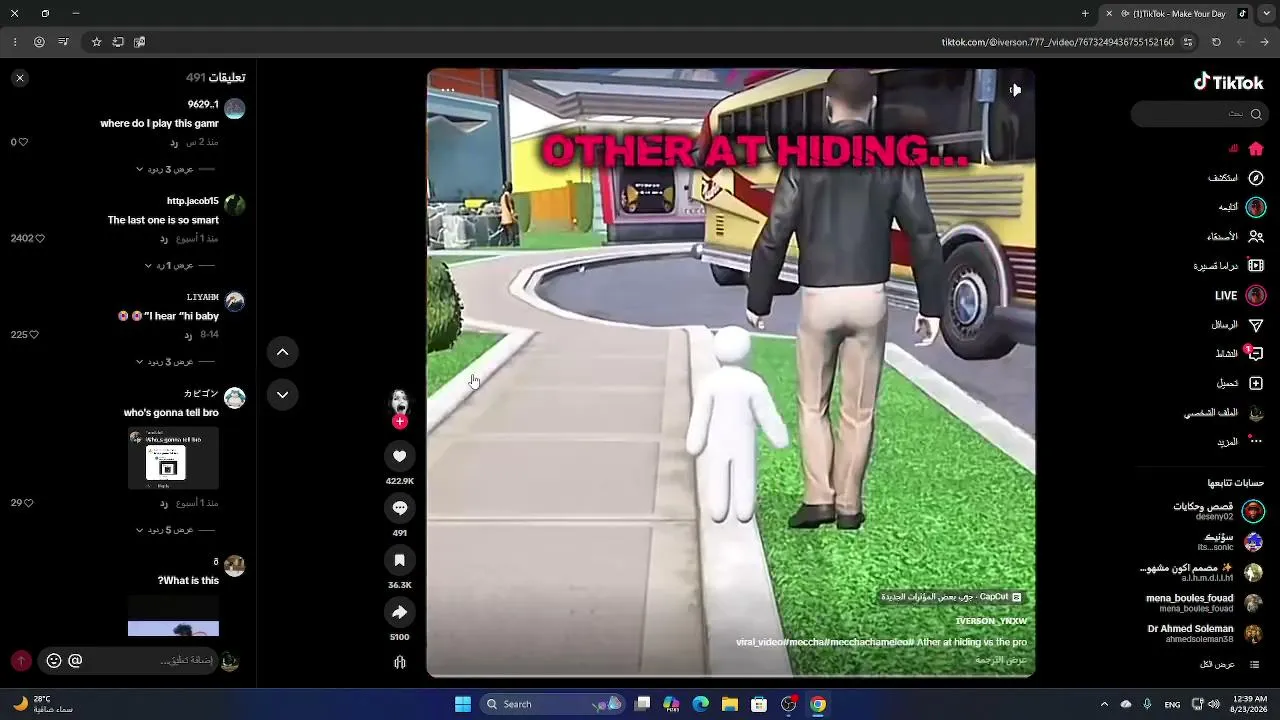Viewport: 1280px width, 720px height.
Task: Share the video with arrow icon
Action: (x=399, y=612)
